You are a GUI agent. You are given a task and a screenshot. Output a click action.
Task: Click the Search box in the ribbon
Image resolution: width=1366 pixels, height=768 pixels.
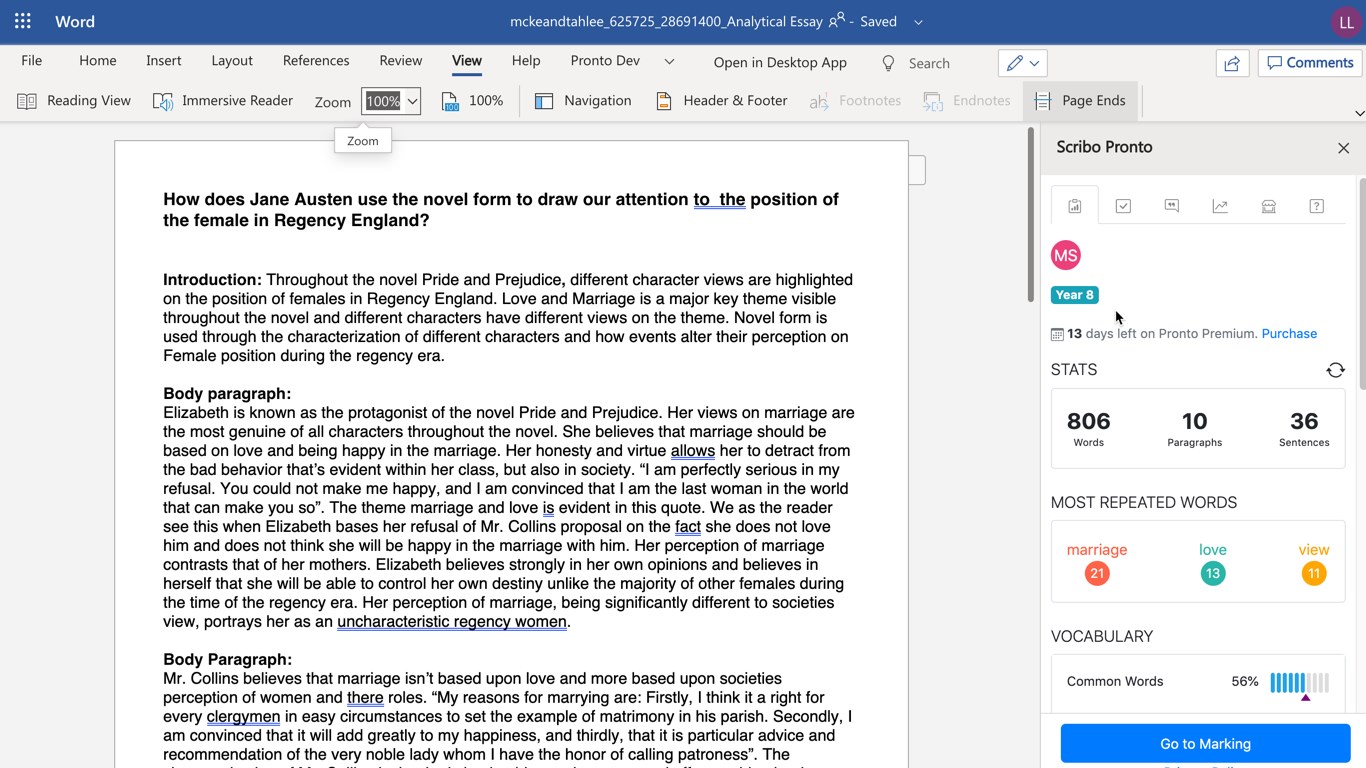928,63
